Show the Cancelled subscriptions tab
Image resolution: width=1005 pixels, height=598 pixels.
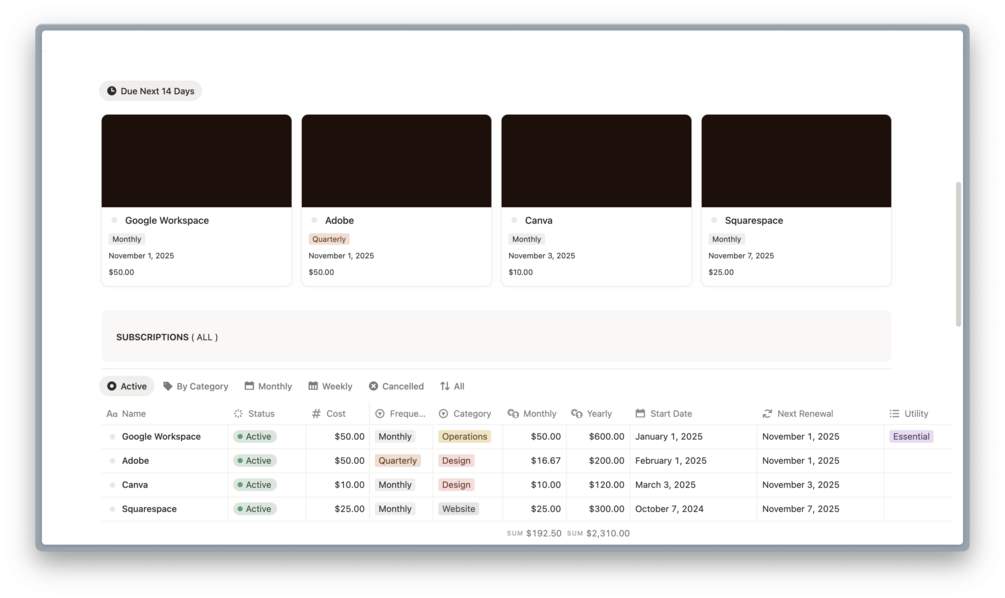click(396, 386)
